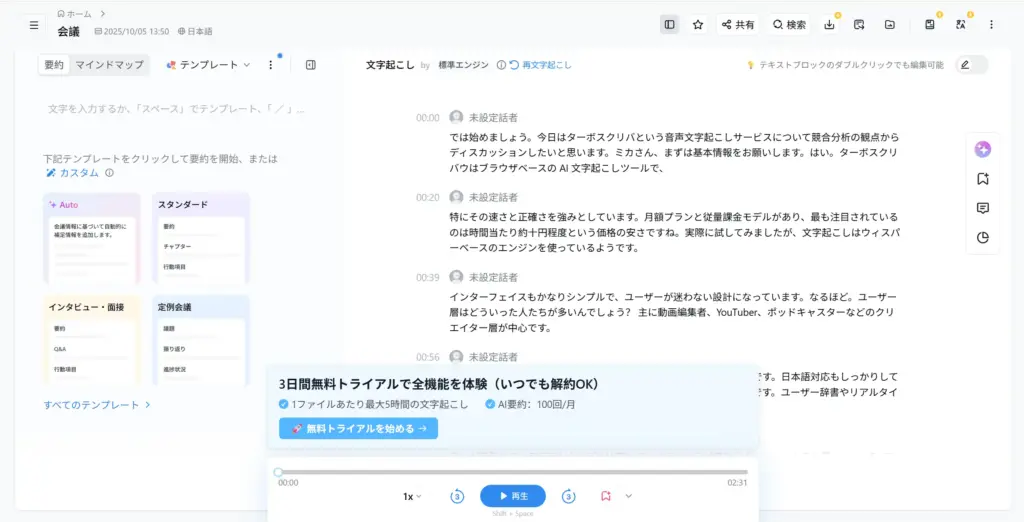Click 未設定話者 speaker name at 00:39
Viewport: 1024px width, 522px height.
(494, 277)
